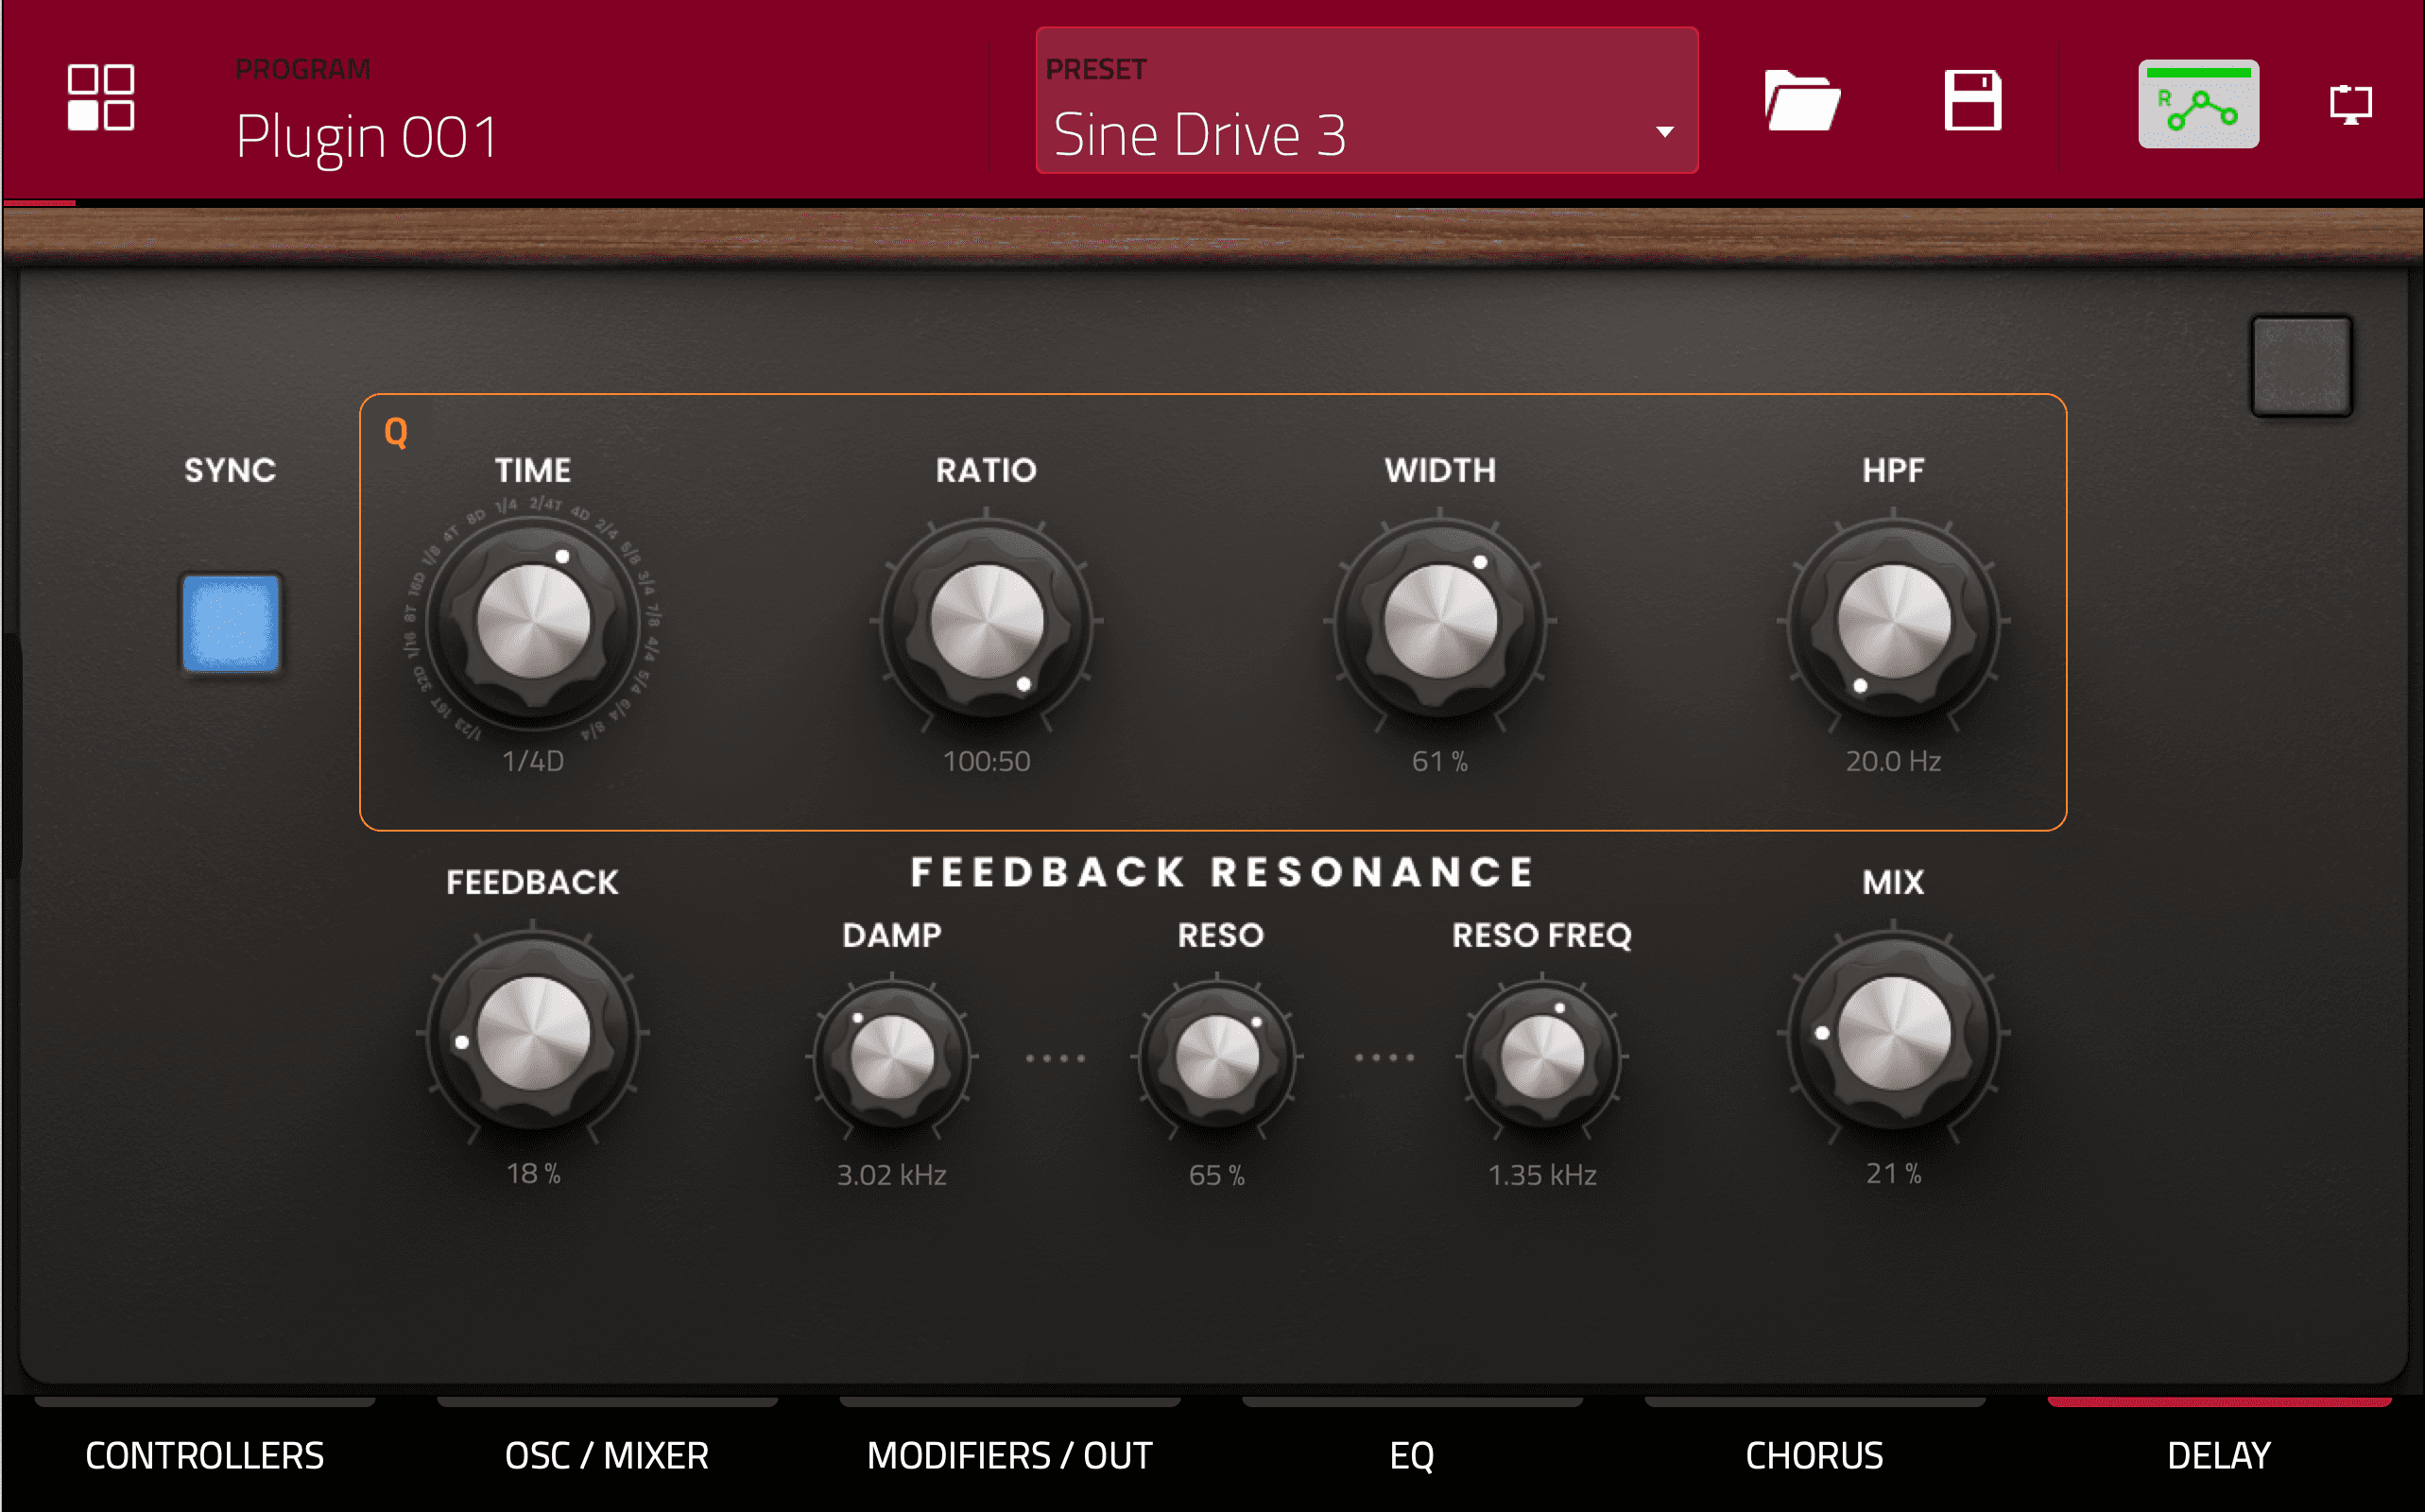This screenshot has height=1512, width=2425.
Task: Click the detach window monitor icon
Action: point(2350,104)
